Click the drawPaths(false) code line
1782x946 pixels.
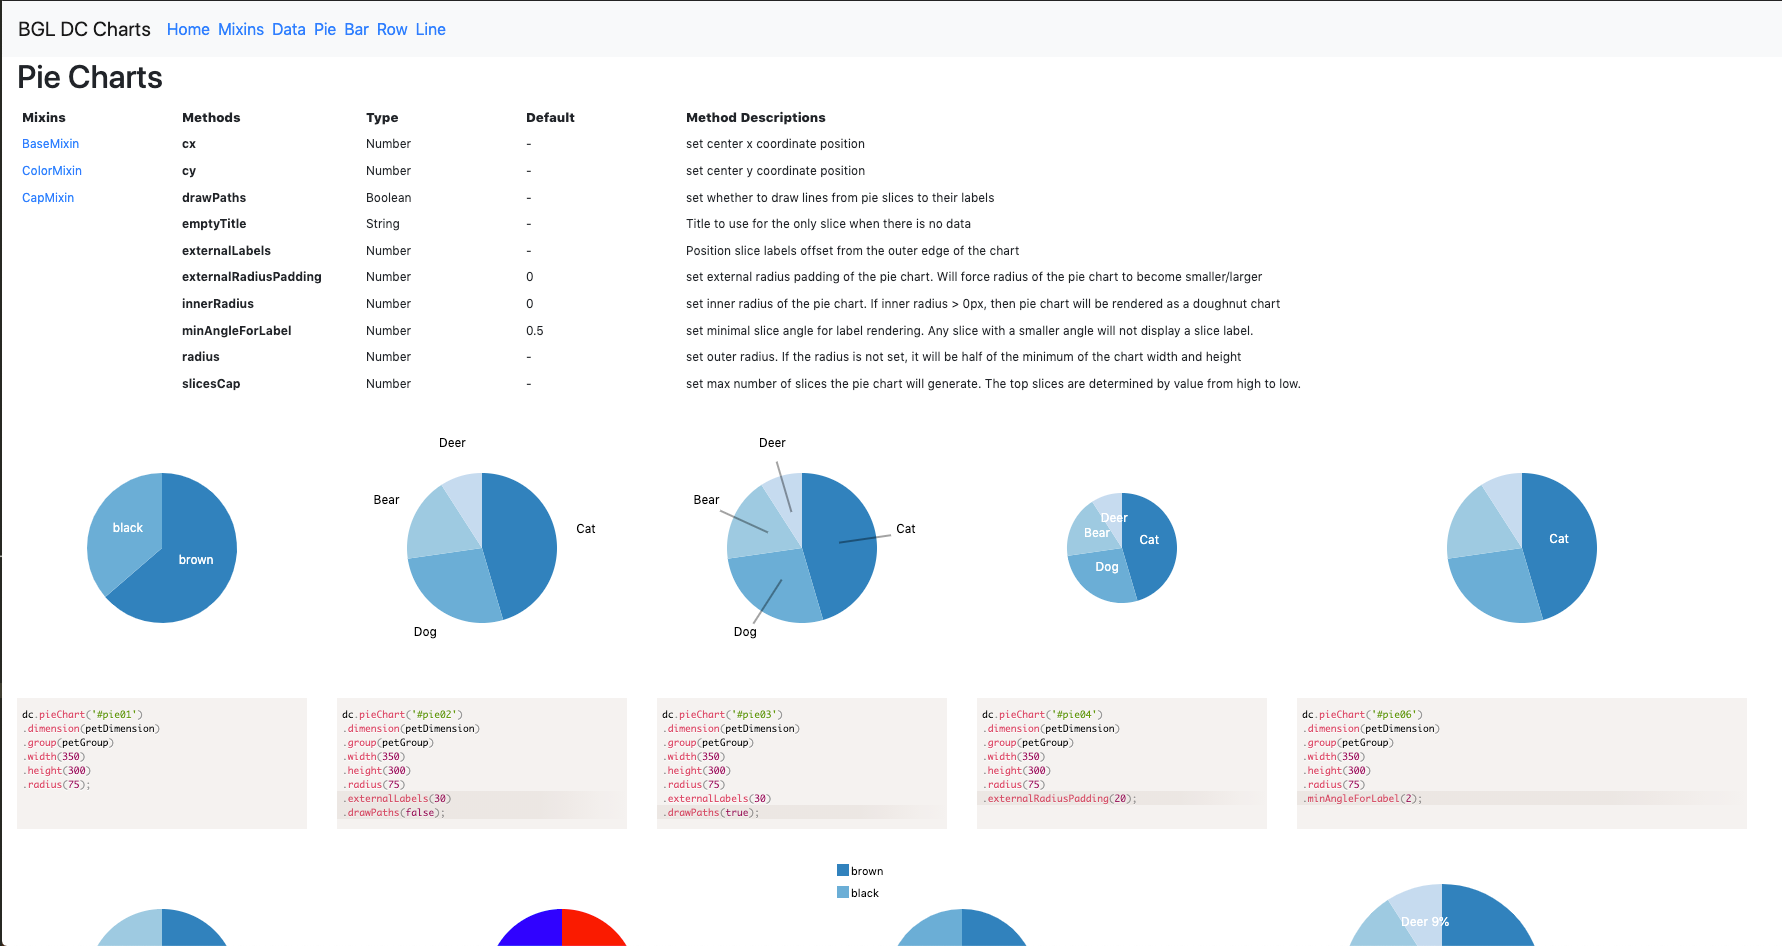coord(394,813)
